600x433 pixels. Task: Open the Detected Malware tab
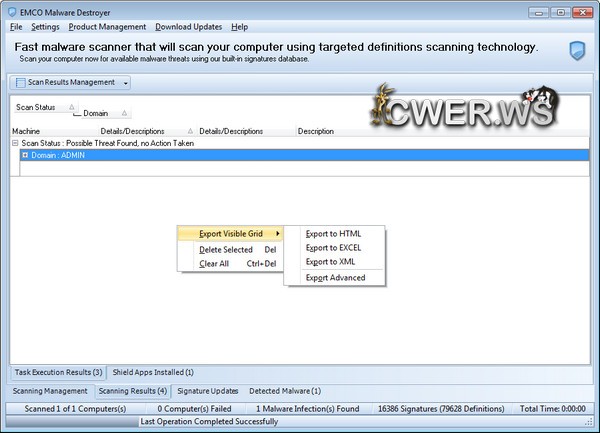point(285,390)
